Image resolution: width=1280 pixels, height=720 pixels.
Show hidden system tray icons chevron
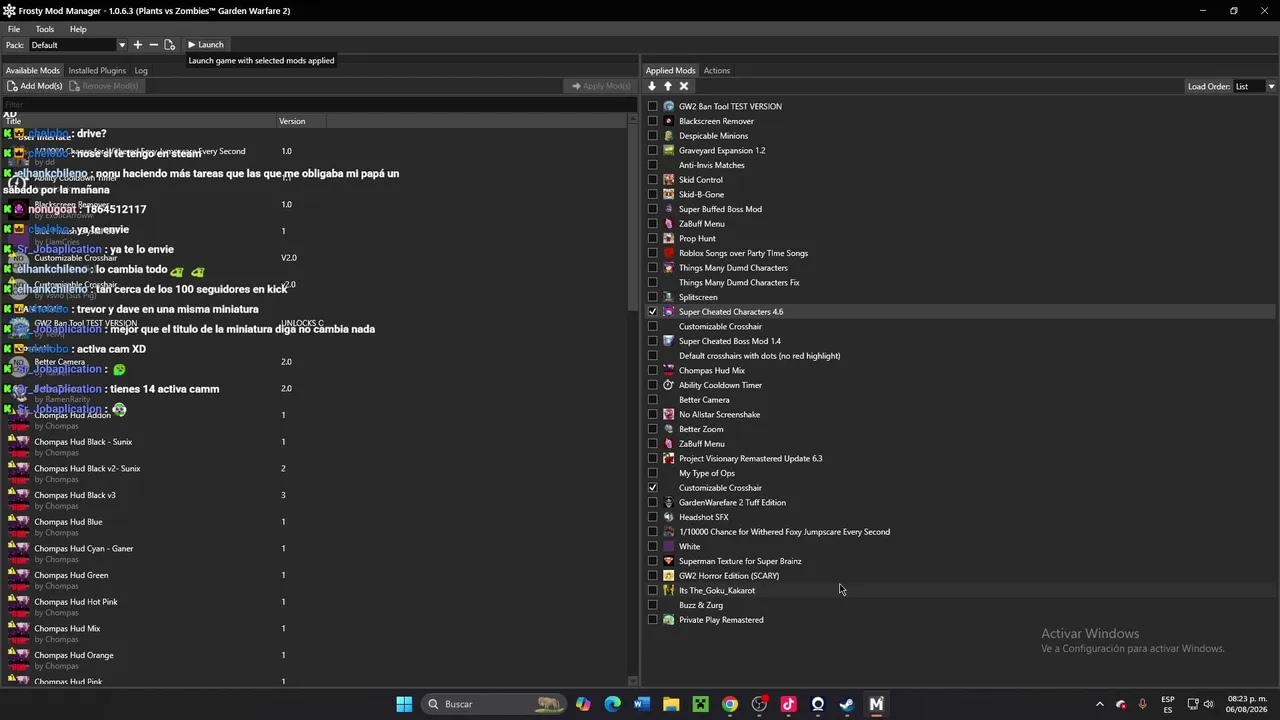pyautogui.click(x=1099, y=704)
